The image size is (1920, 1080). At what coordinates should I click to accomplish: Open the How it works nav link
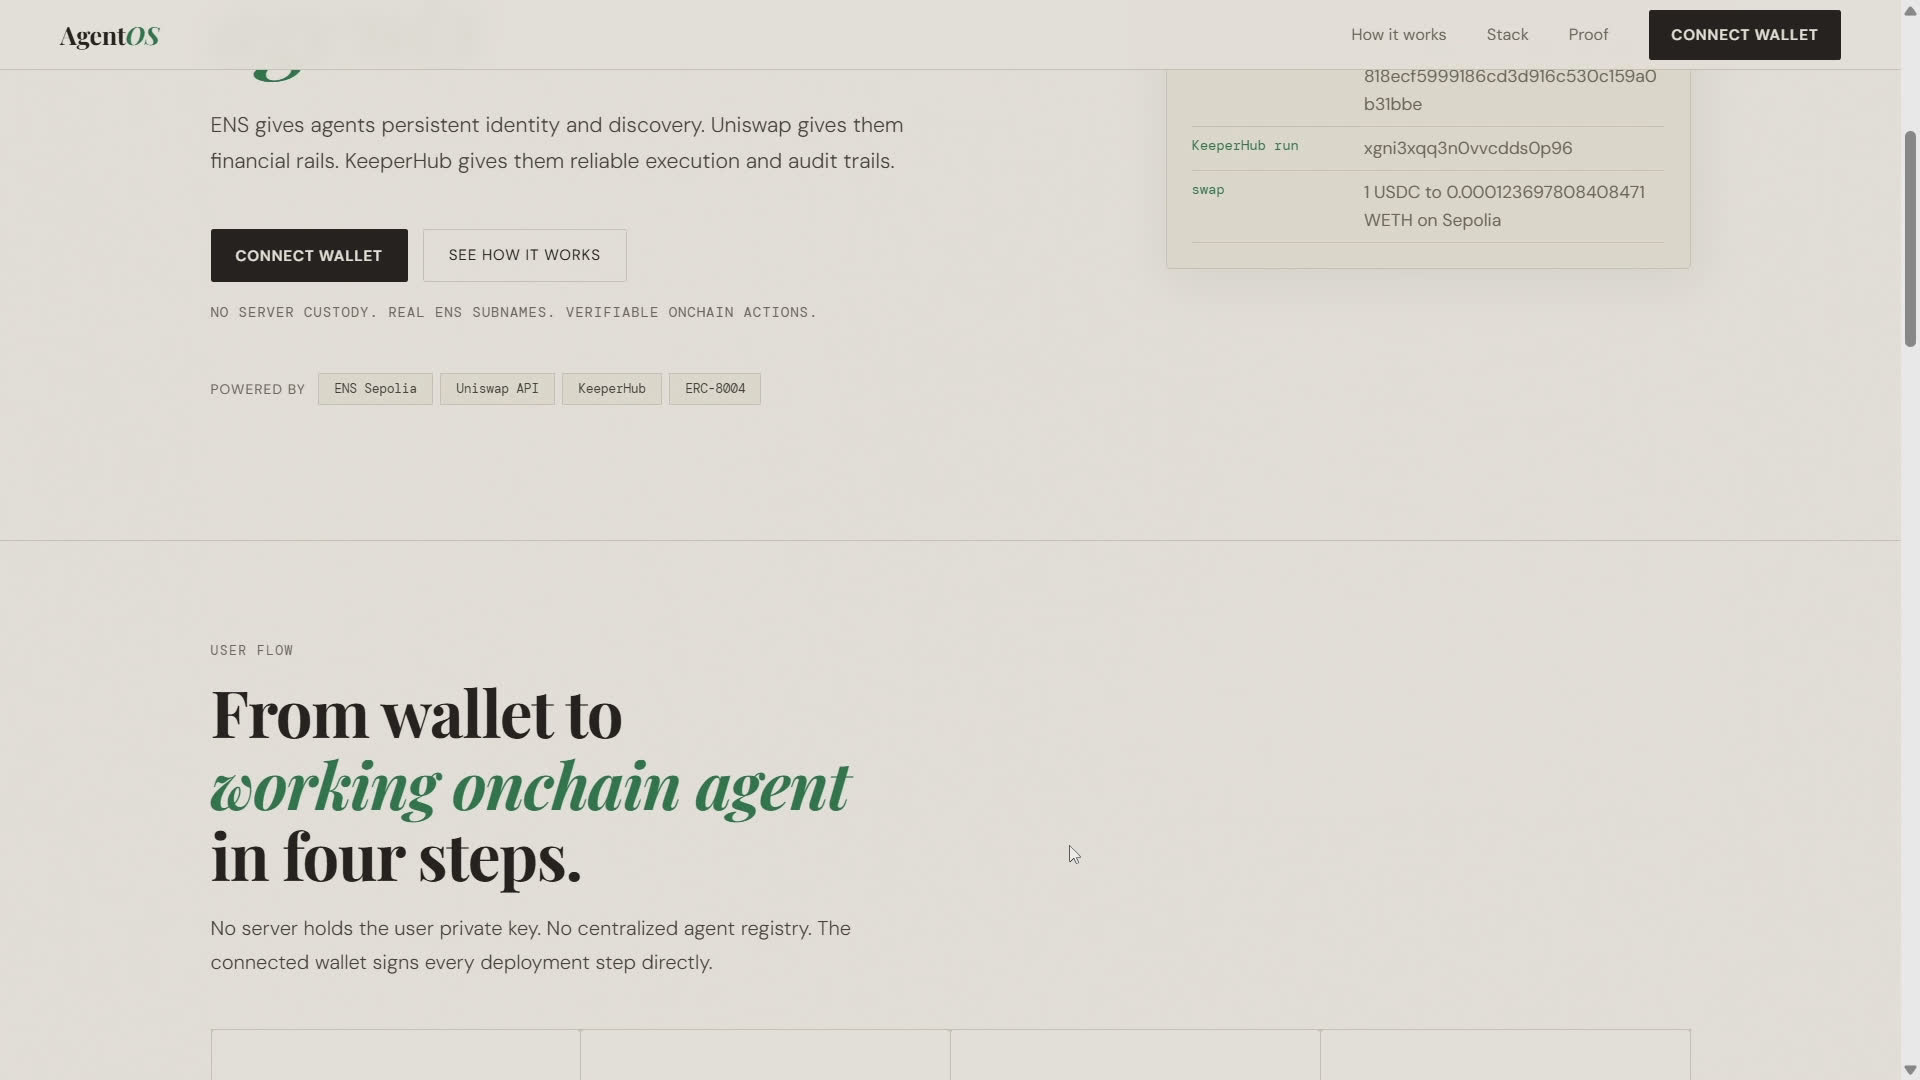pos(1398,35)
